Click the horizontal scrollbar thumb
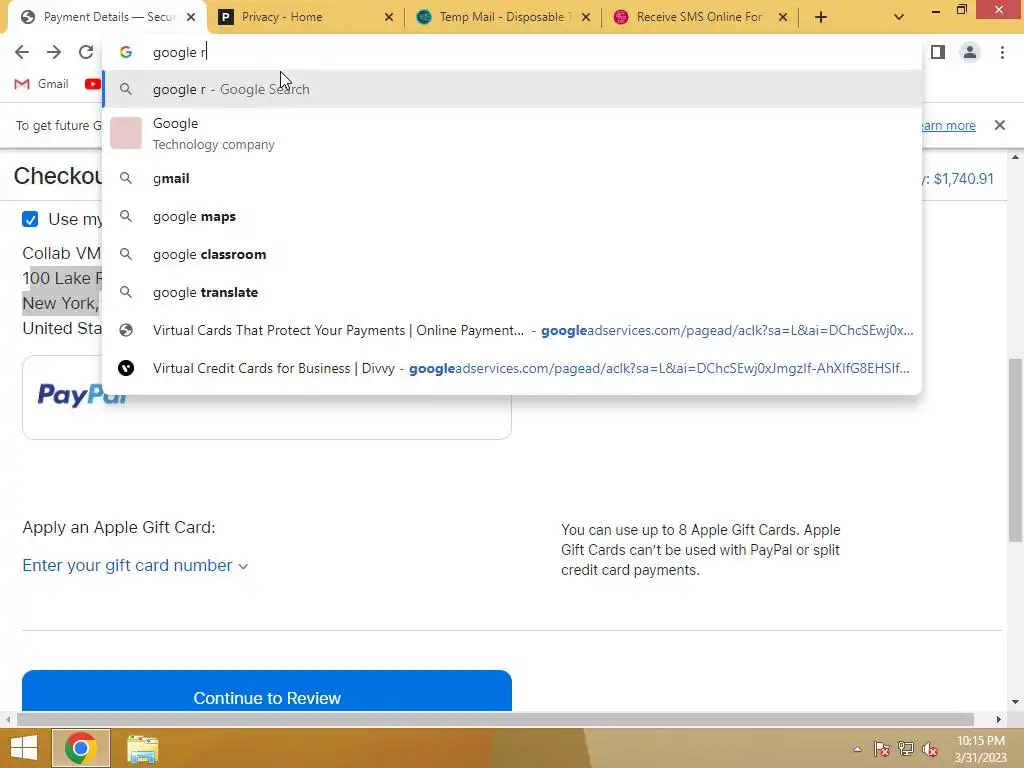Screen dimensions: 1024x768 pyautogui.click(x=495, y=719)
